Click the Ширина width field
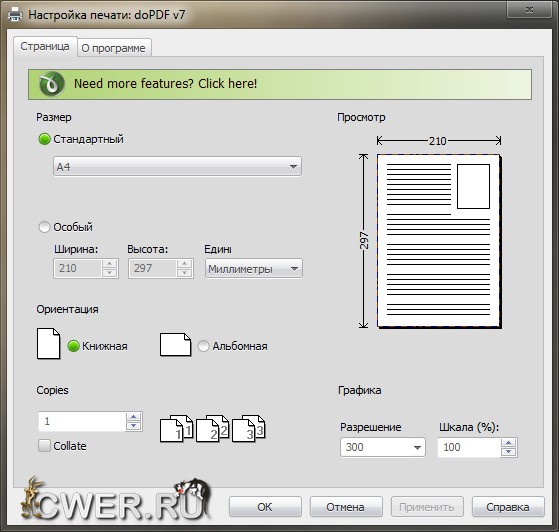 click(77, 268)
